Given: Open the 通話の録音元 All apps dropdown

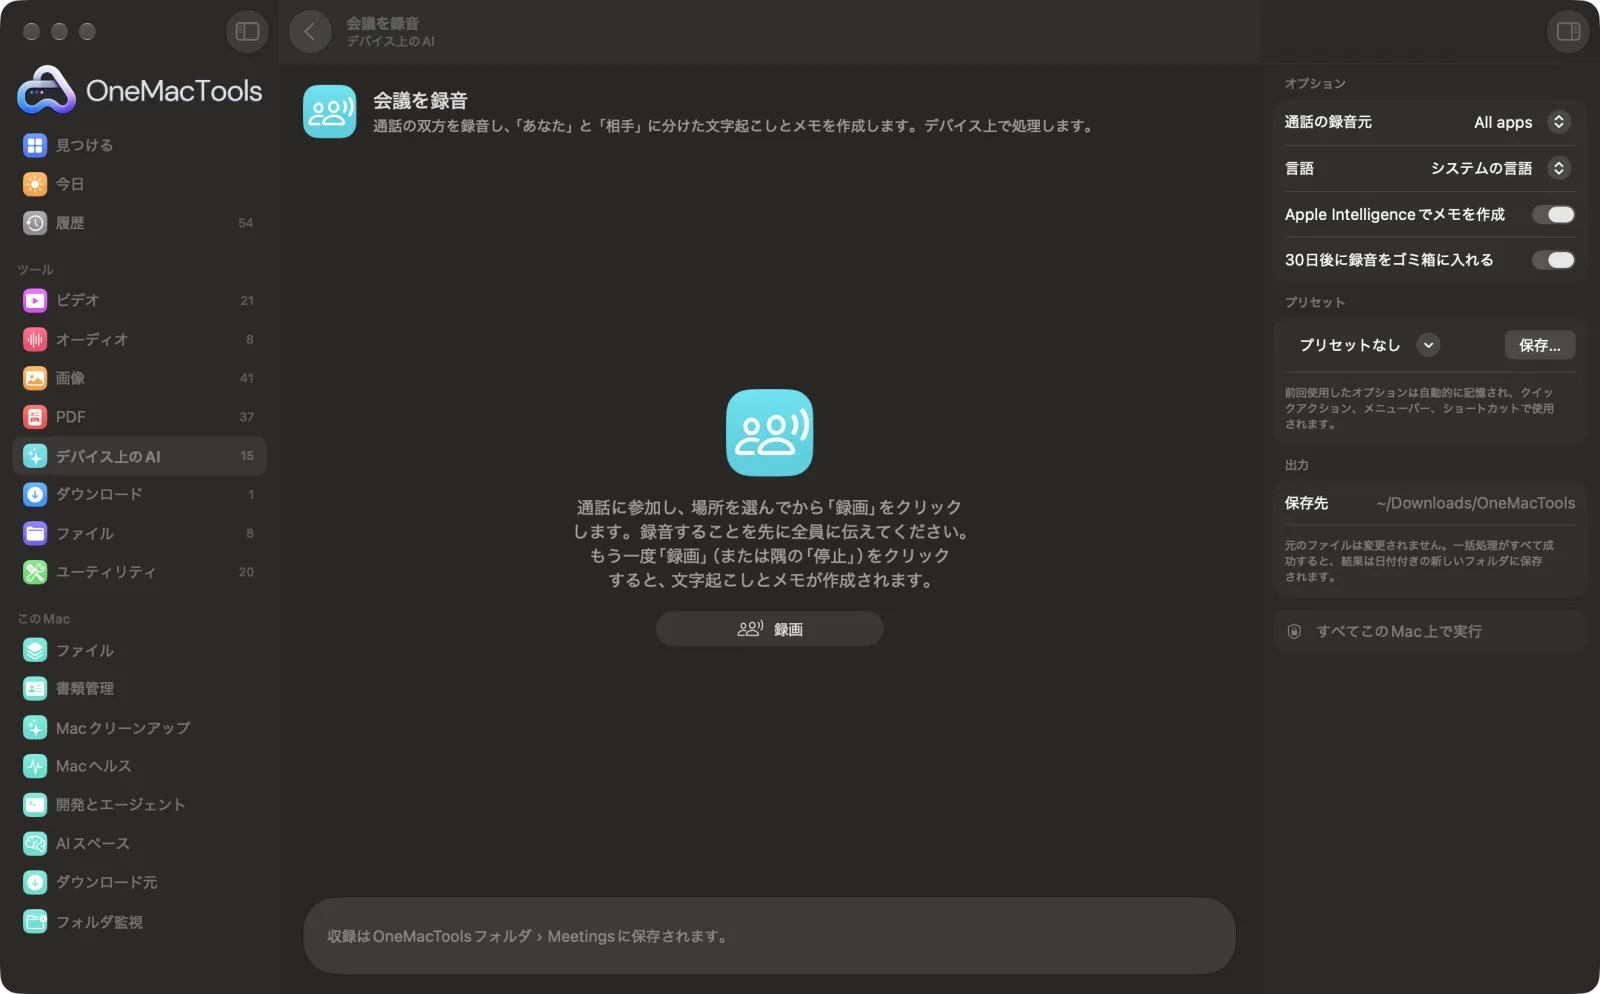Looking at the screenshot, I should click(1521, 122).
